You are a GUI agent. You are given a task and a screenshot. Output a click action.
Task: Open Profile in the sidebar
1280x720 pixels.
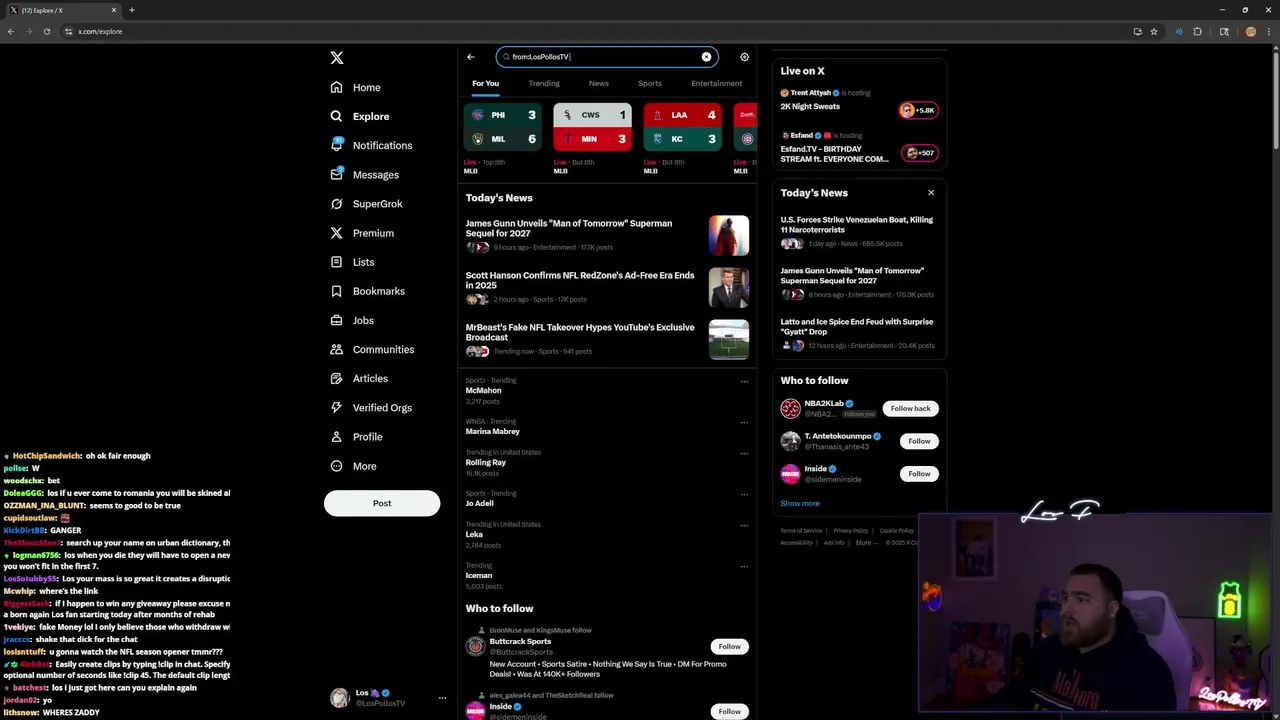click(x=357, y=437)
